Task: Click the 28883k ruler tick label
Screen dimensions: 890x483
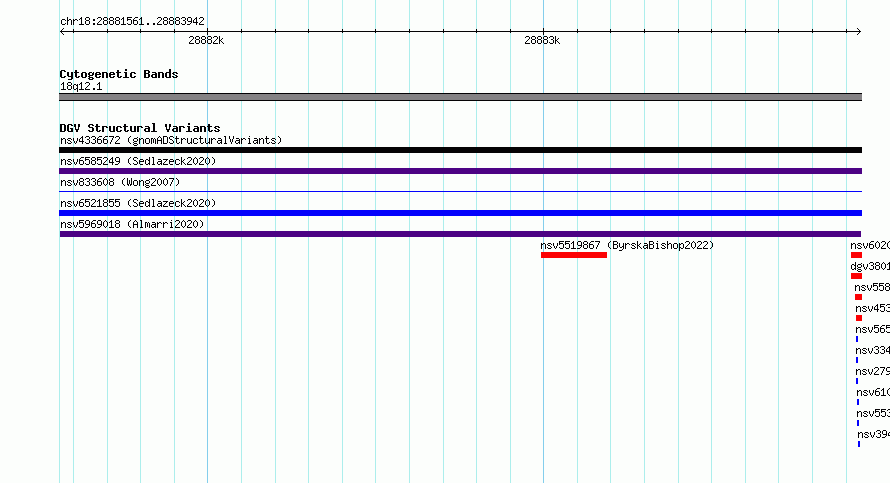Action: [x=542, y=40]
